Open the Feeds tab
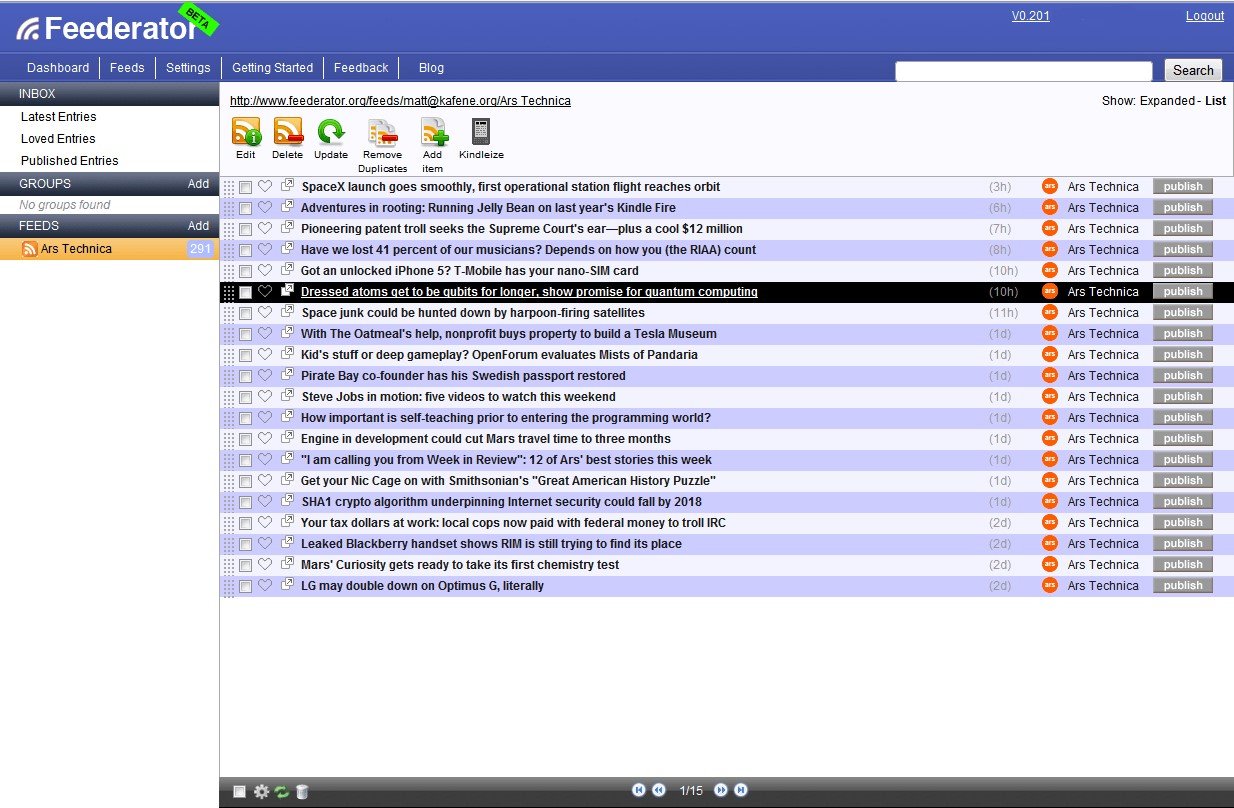The image size is (1234, 808). [x=127, y=68]
